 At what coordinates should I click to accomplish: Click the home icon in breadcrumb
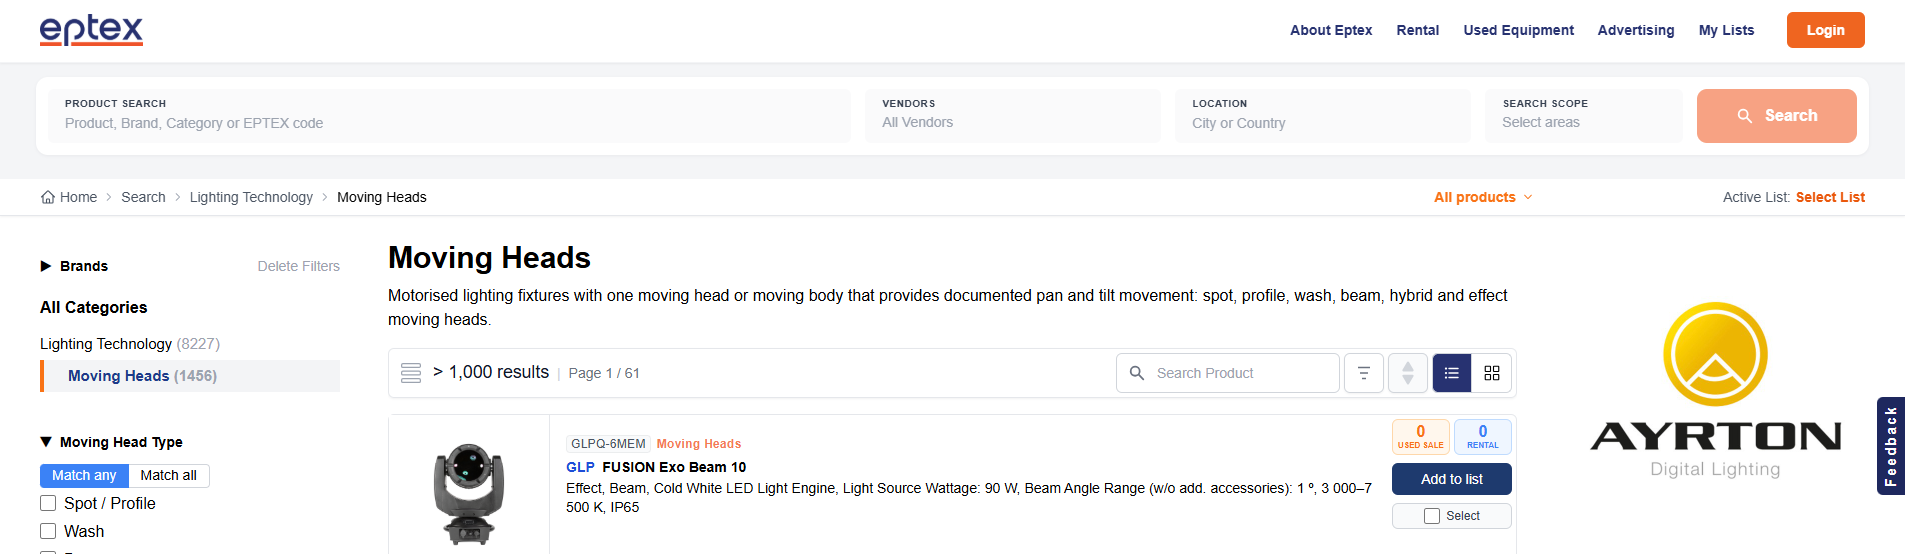click(x=48, y=197)
